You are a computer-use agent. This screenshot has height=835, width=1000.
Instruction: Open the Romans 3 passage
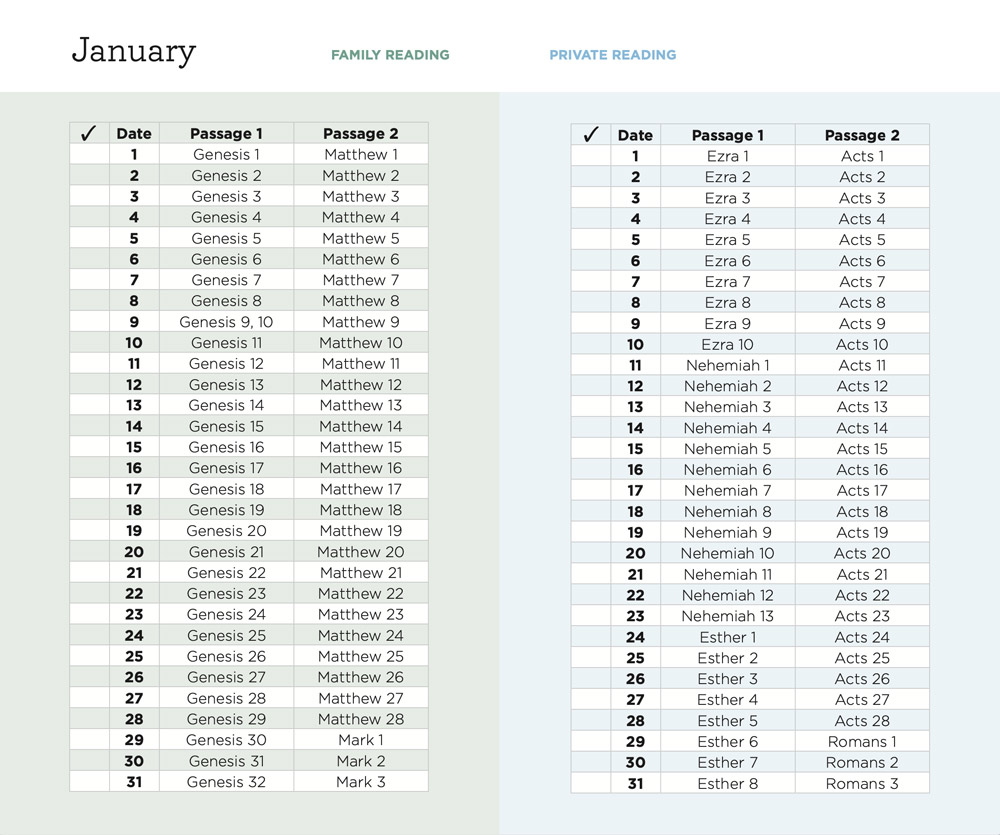coord(861,783)
